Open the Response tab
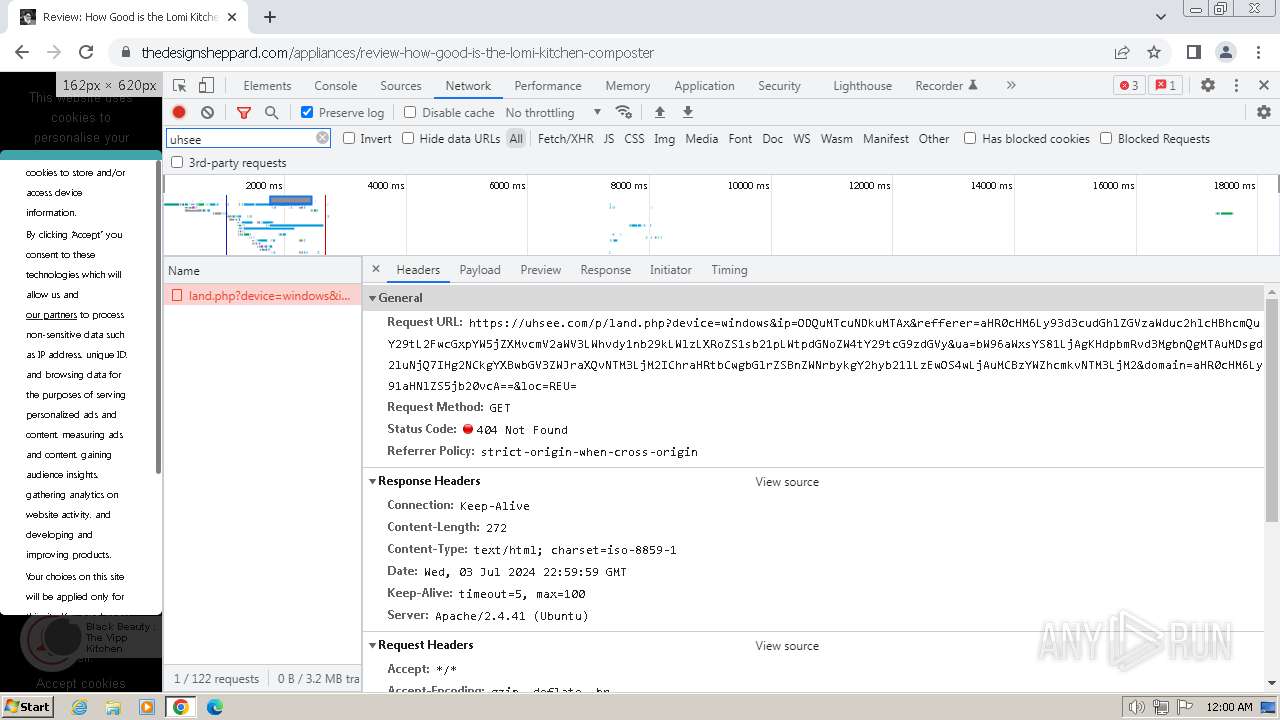Screen dimensions: 1280x720 point(606,270)
